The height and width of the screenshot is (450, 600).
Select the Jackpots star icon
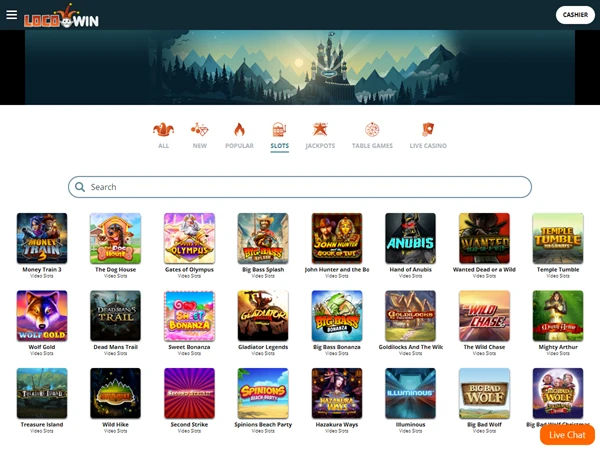(x=320, y=130)
